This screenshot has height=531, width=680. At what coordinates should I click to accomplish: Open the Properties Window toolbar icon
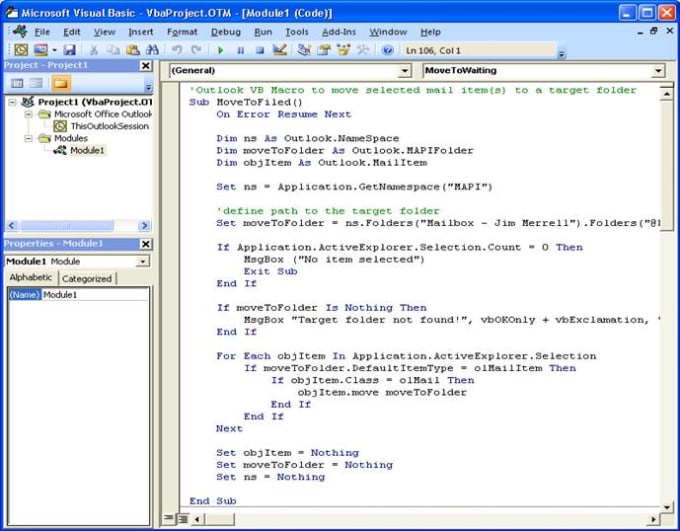pos(324,50)
